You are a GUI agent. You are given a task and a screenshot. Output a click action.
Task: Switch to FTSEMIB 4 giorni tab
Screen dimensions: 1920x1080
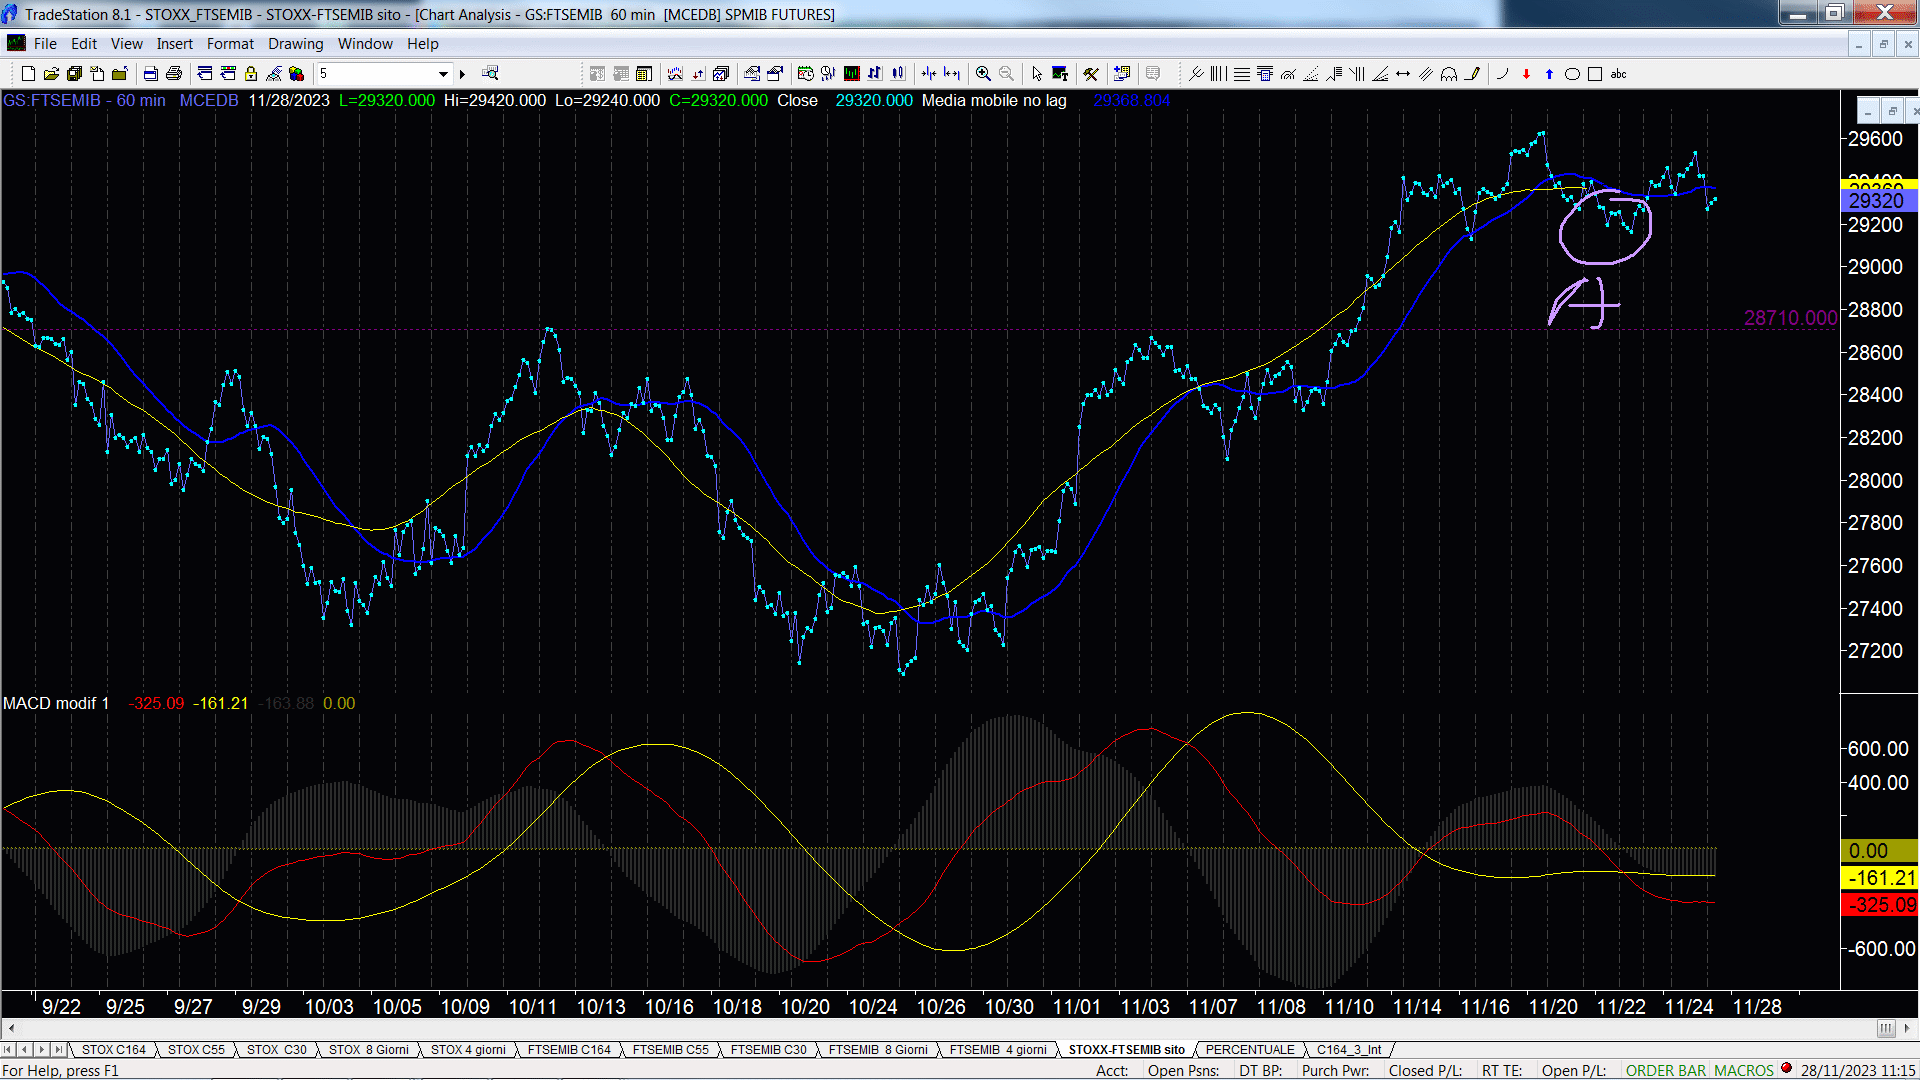click(998, 1050)
